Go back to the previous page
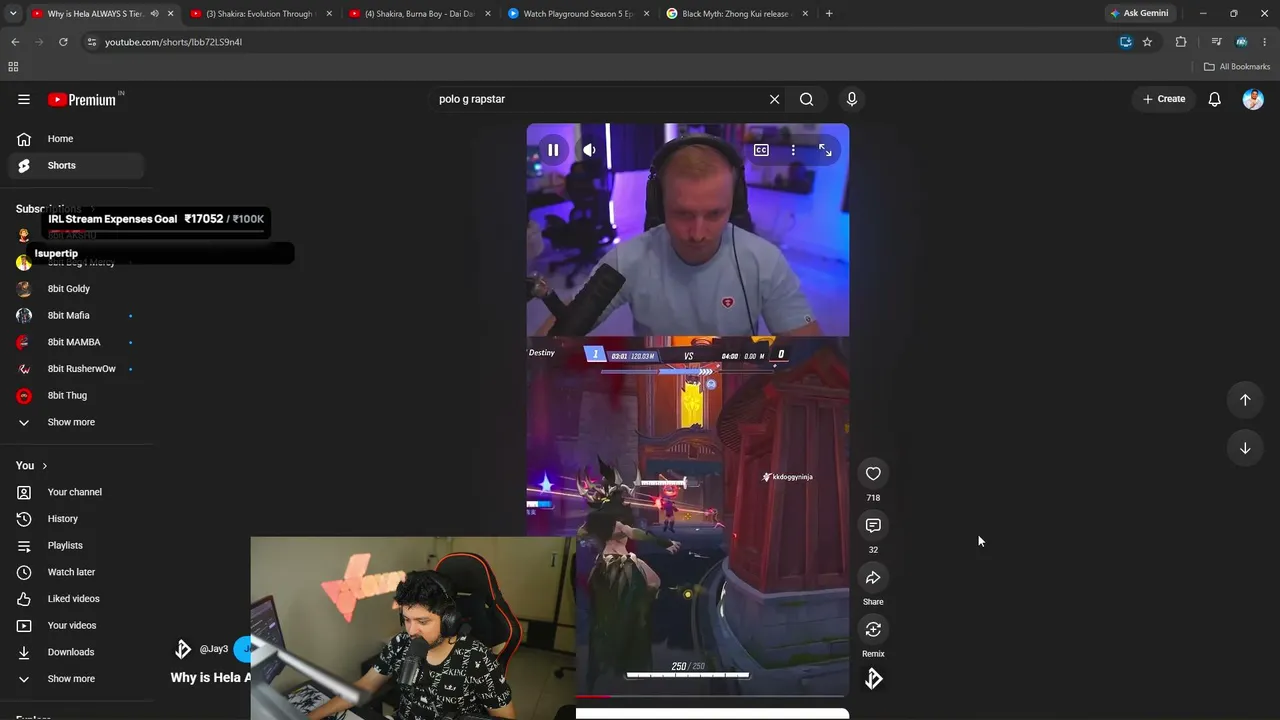This screenshot has height=720, width=1280. tap(15, 42)
